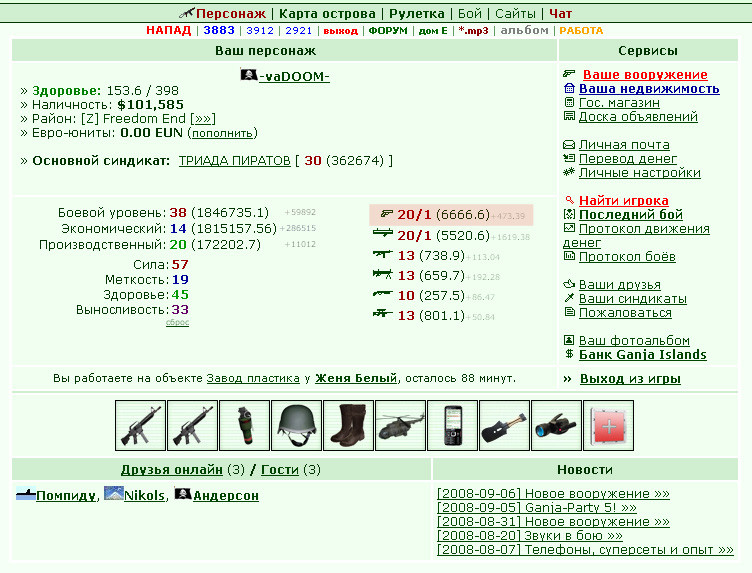Screen dimensions: 752x573
Task: Click weapon icon beside 10 (257.5)
Action: 383,293
